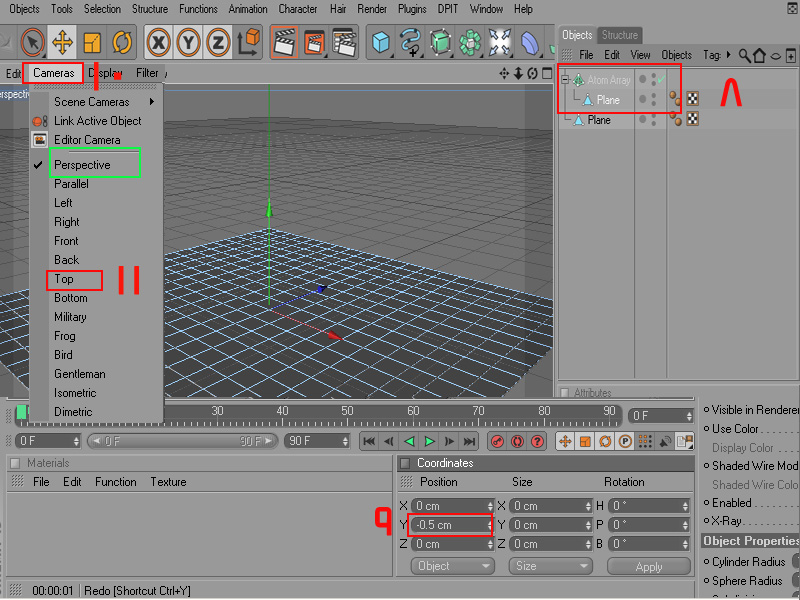The width and height of the screenshot is (800, 600).
Task: Click Object Manager new window icon
Action: pyautogui.click(x=791, y=55)
